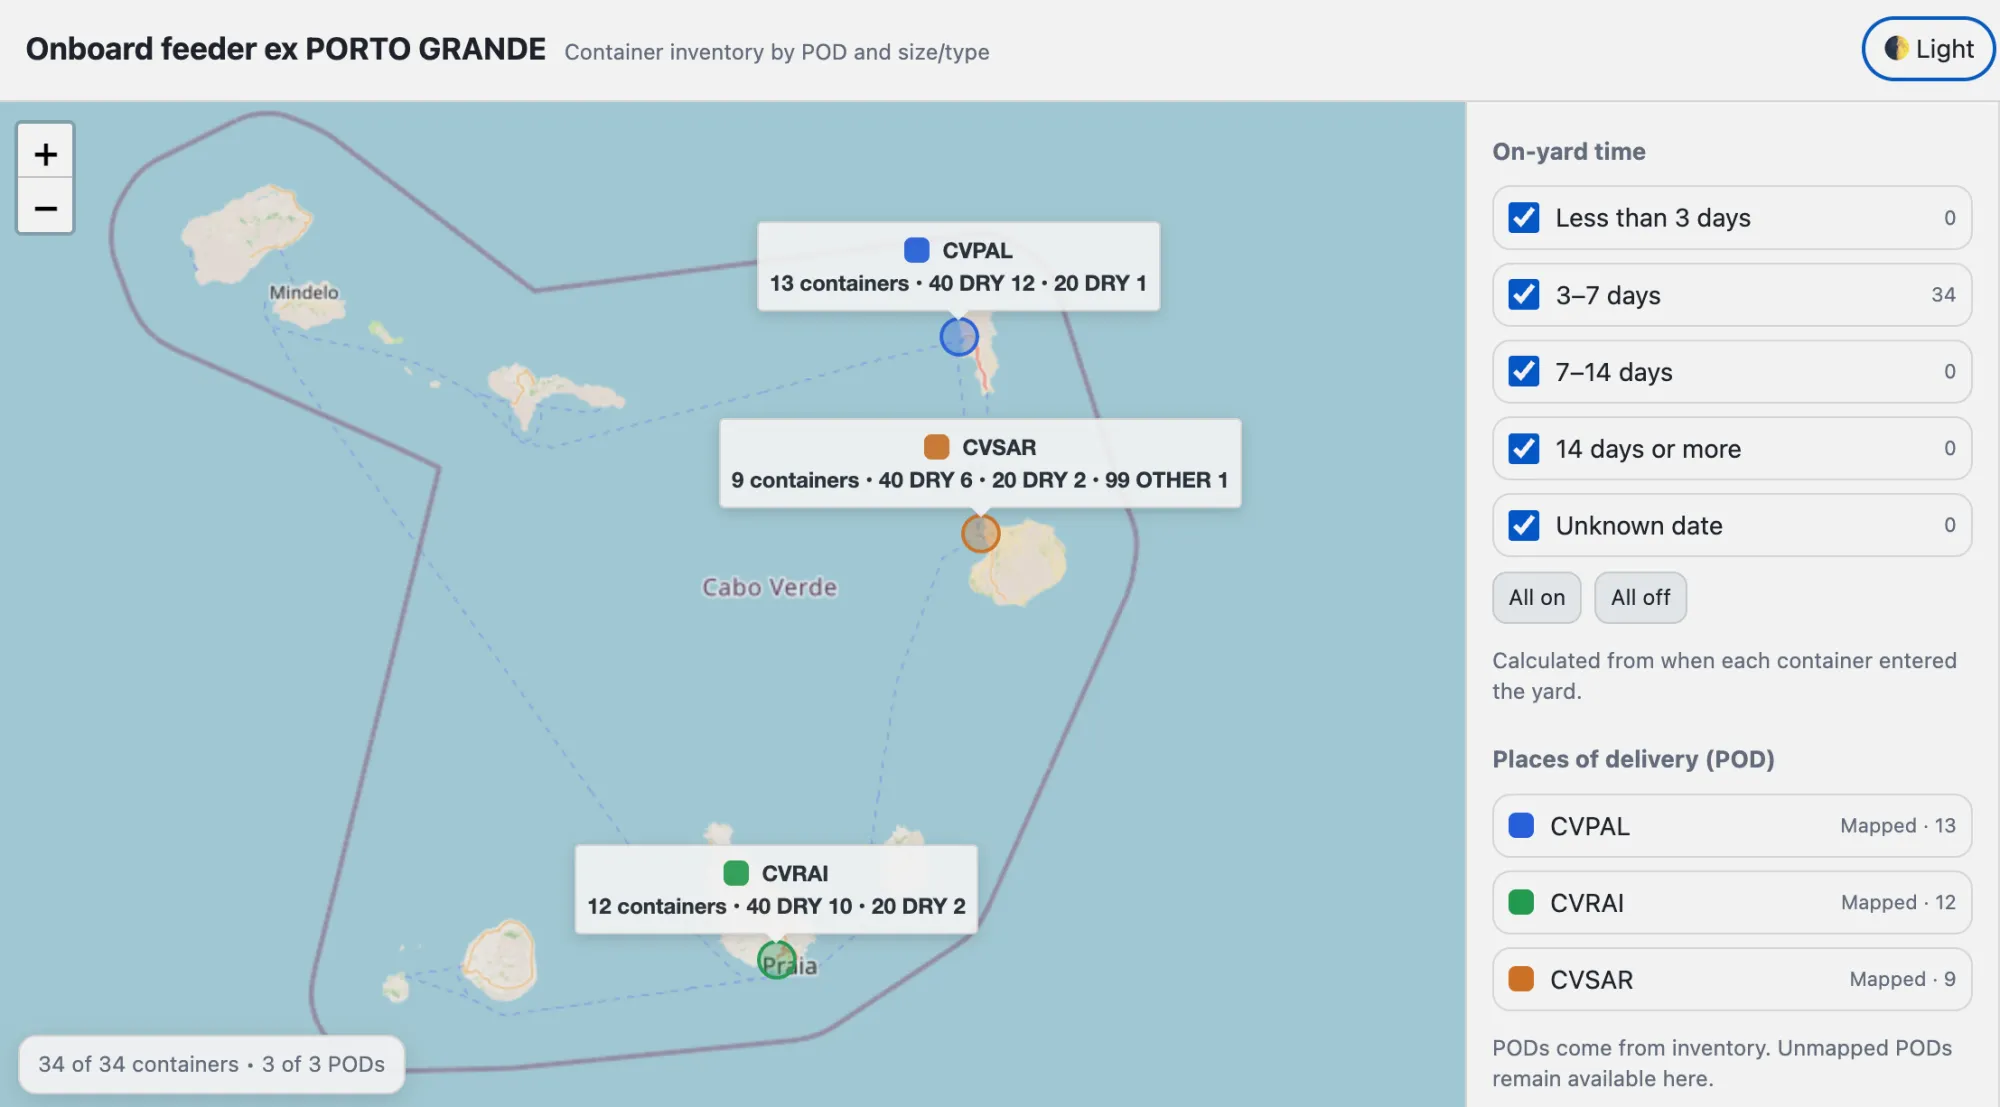2000x1107 pixels.
Task: Click the Onboard feeder ex PORTO GRANDE title
Action: (x=286, y=49)
